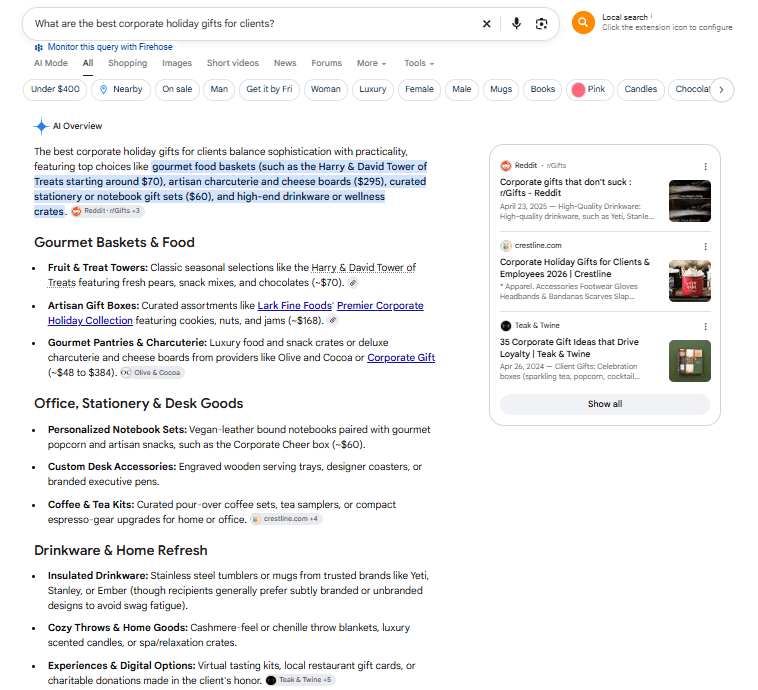Open more options for Teak & Twine card
Image resolution: width=758 pixels, height=690 pixels.
(x=705, y=327)
